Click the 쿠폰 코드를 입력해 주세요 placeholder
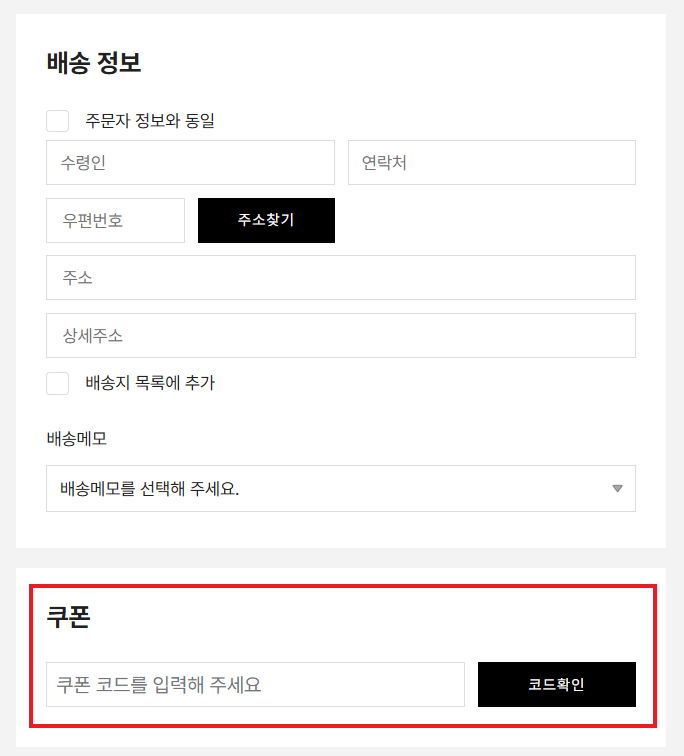The image size is (684, 756). click(x=159, y=685)
